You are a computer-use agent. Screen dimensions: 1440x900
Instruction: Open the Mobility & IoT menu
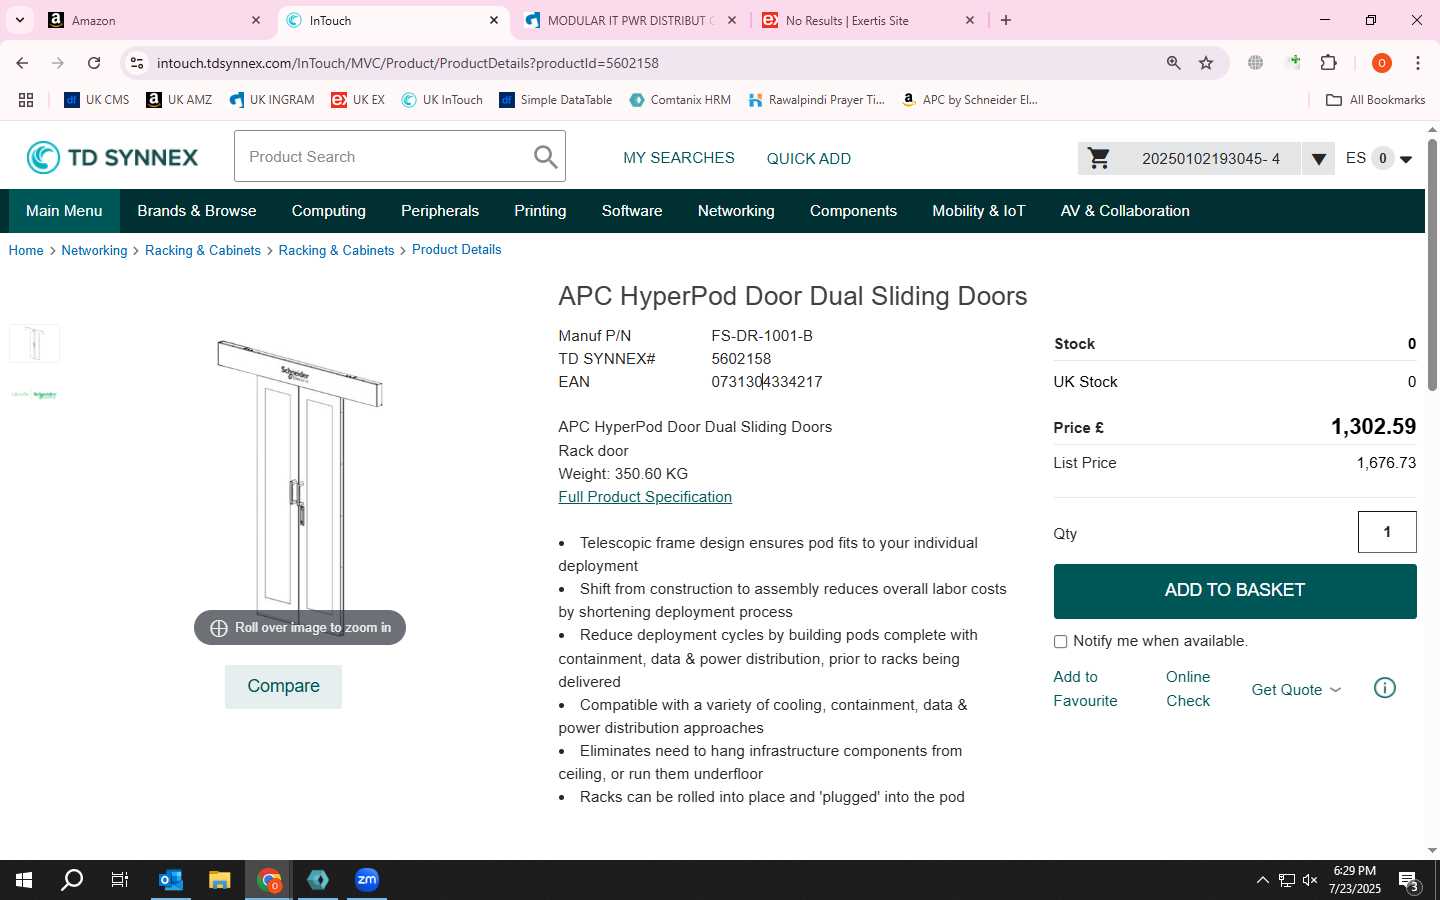point(979,211)
